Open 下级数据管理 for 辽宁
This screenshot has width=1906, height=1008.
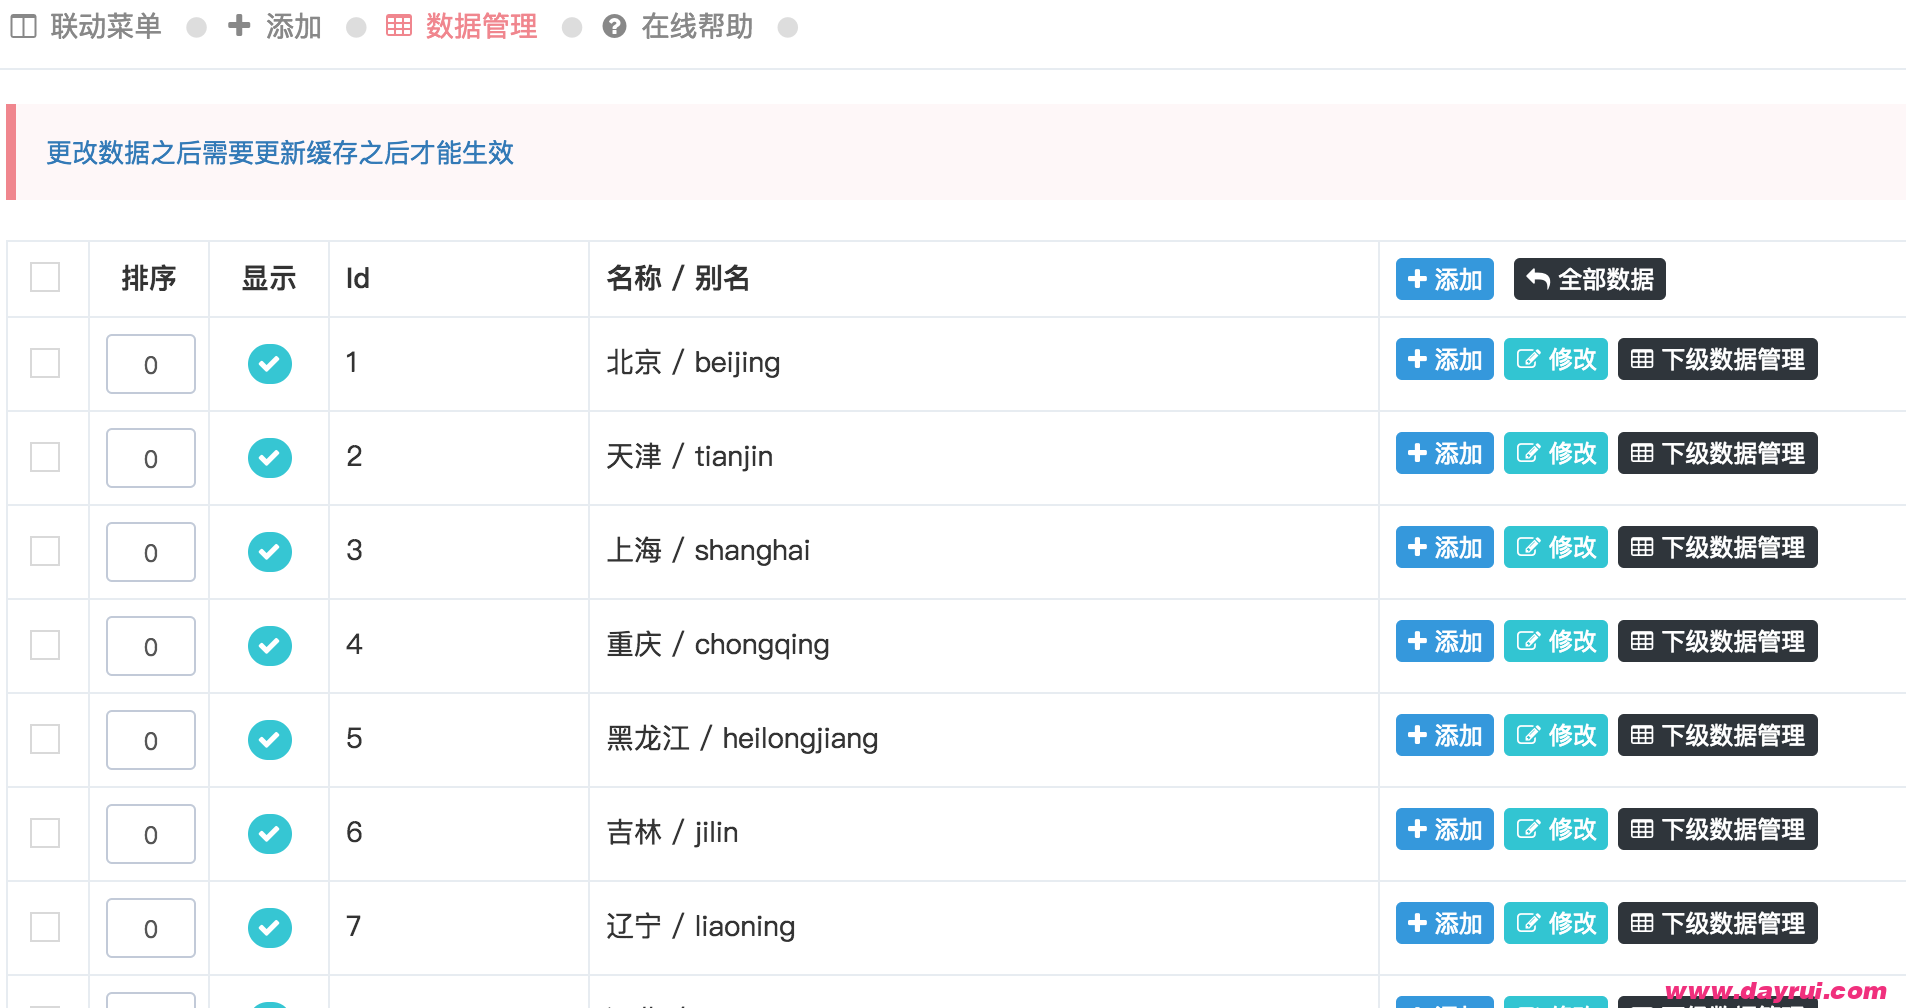coord(1718,923)
